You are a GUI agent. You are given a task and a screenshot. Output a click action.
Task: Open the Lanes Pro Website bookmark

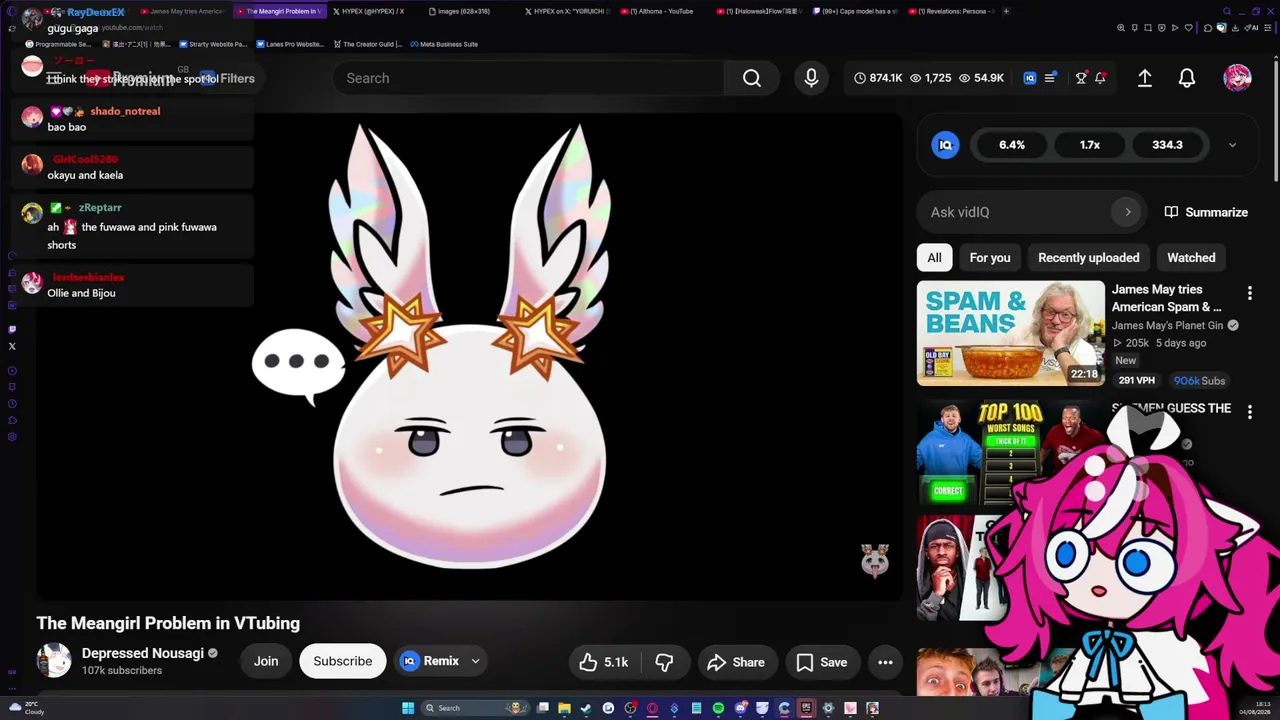pyautogui.click(x=290, y=44)
